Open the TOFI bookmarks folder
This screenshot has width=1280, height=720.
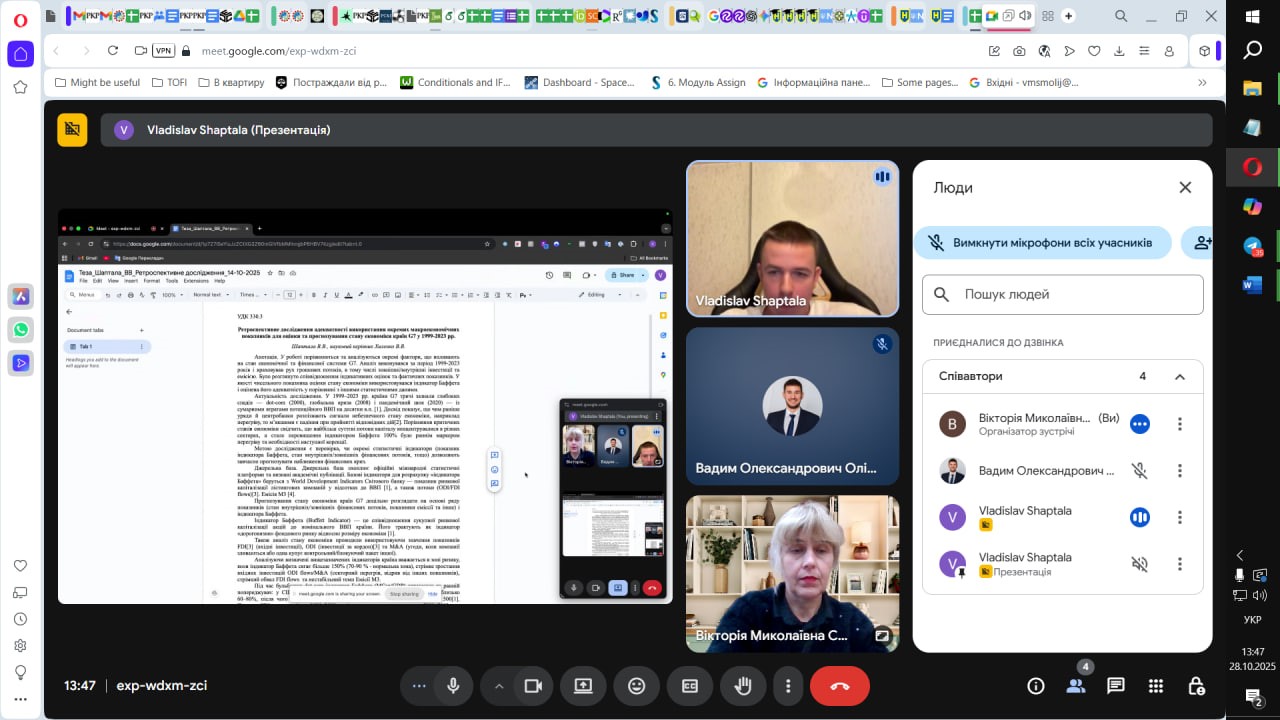[x=168, y=82]
